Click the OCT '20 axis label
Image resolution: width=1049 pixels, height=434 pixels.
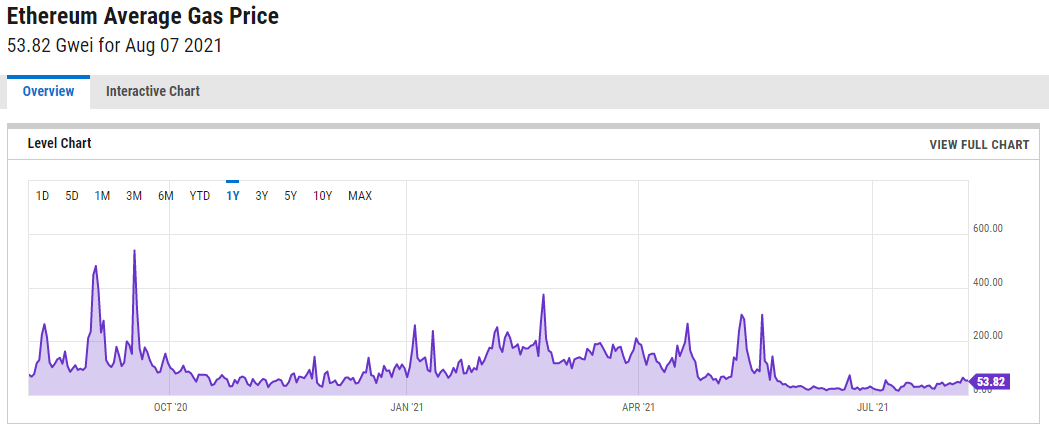[171, 407]
